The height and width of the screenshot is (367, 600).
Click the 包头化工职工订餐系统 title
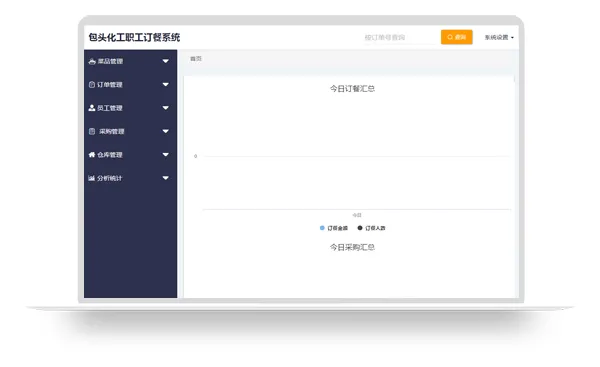[134, 38]
